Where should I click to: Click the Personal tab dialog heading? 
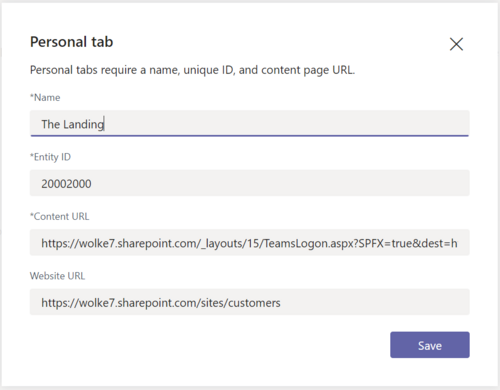point(72,42)
